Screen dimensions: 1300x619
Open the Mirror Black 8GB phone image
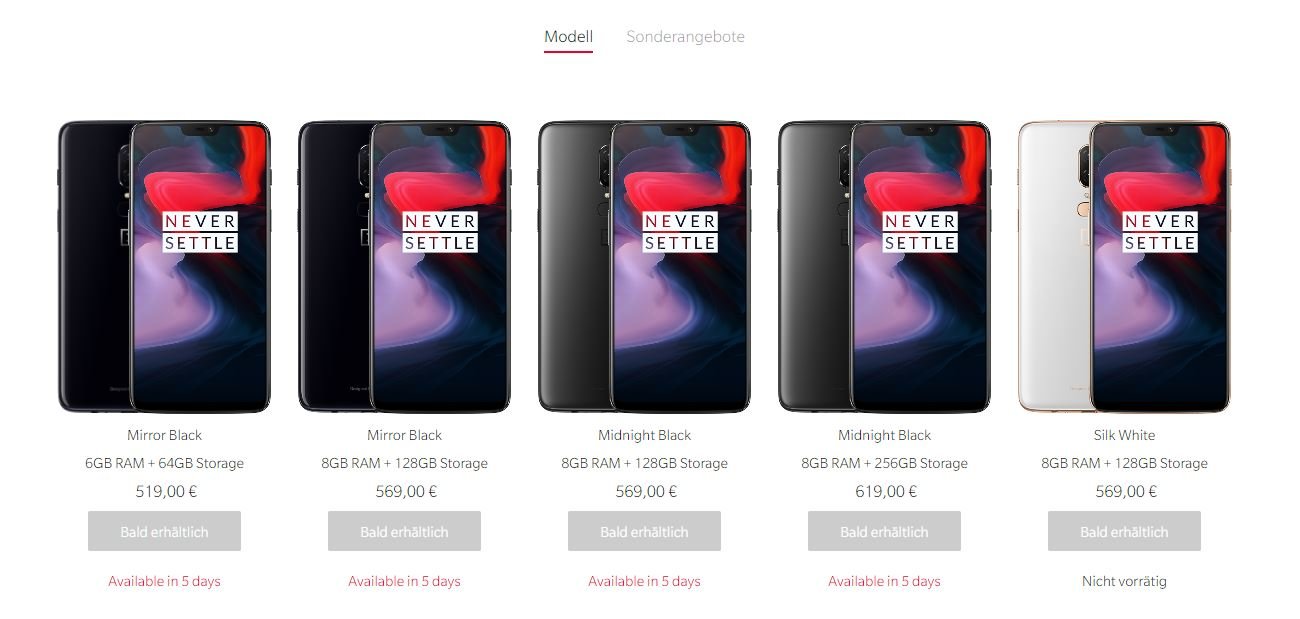click(x=404, y=267)
